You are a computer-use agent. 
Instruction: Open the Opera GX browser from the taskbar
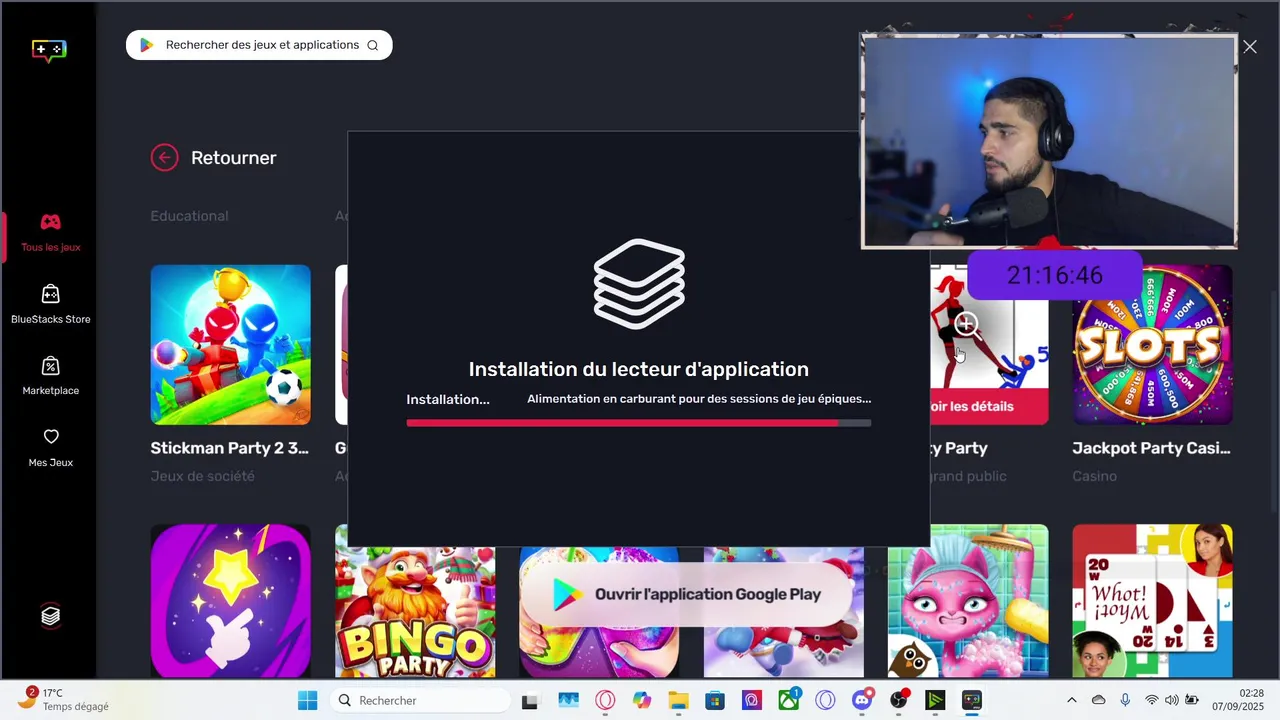pyautogui.click(x=605, y=701)
